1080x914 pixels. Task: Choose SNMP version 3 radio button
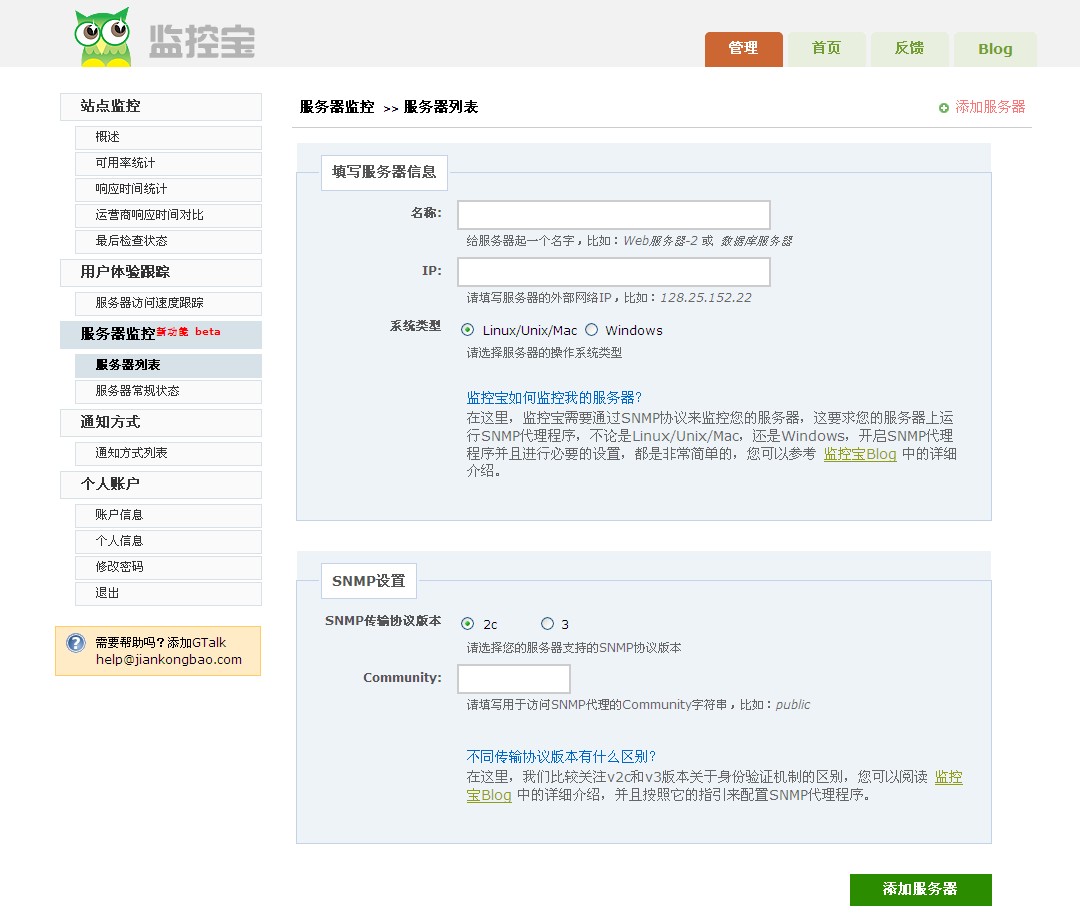pyautogui.click(x=547, y=623)
